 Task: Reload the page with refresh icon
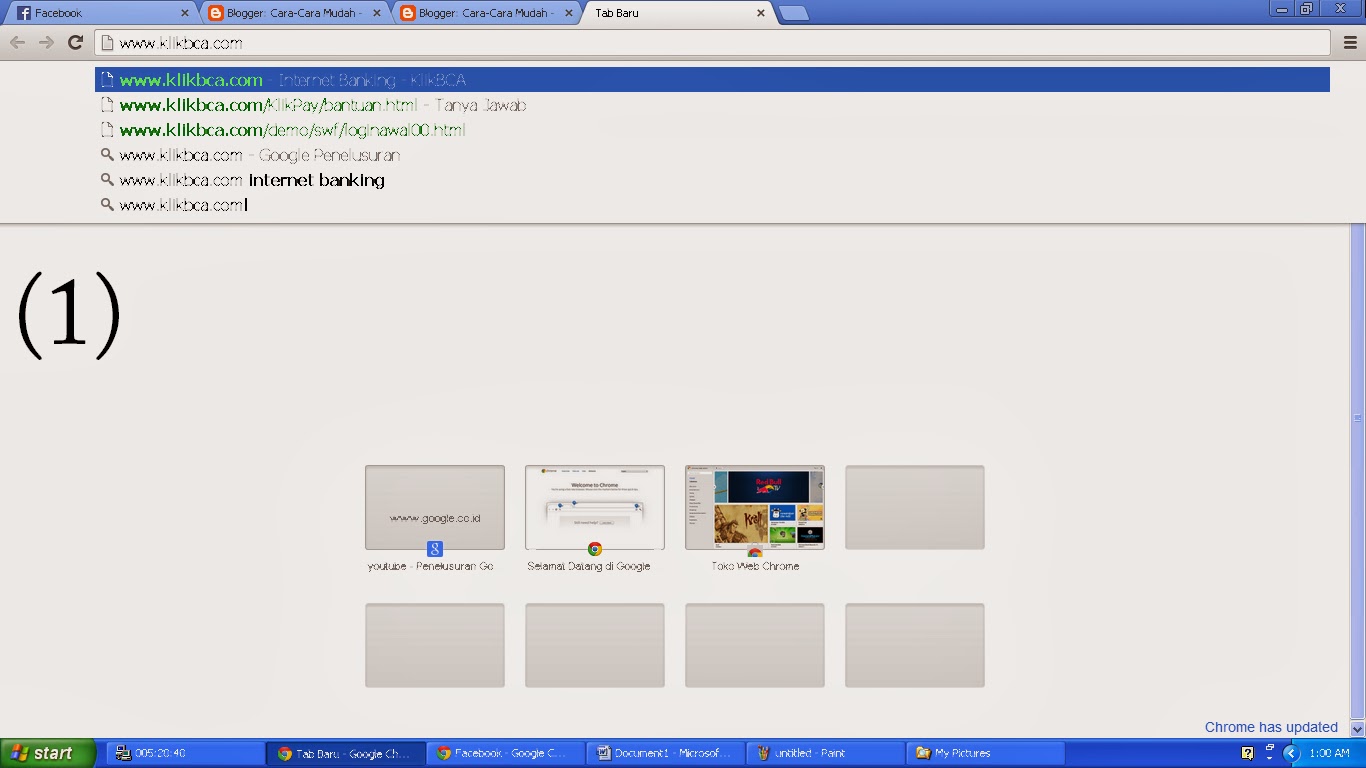75,42
